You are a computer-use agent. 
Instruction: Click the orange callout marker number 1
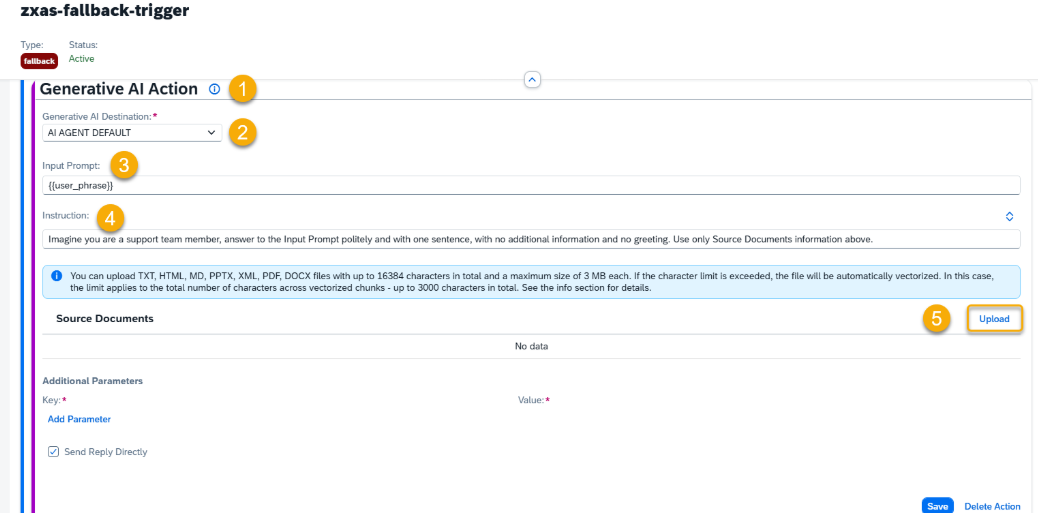click(242, 90)
